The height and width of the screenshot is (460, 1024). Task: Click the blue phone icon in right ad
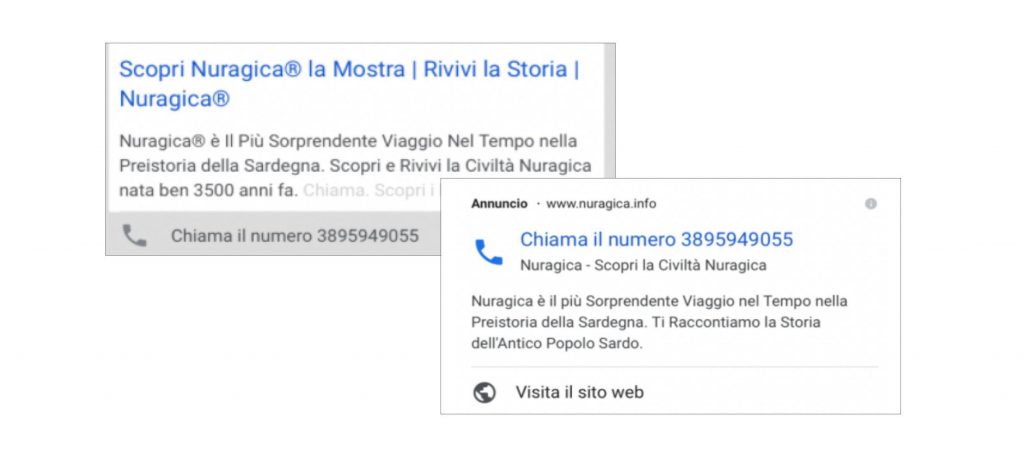pos(488,252)
